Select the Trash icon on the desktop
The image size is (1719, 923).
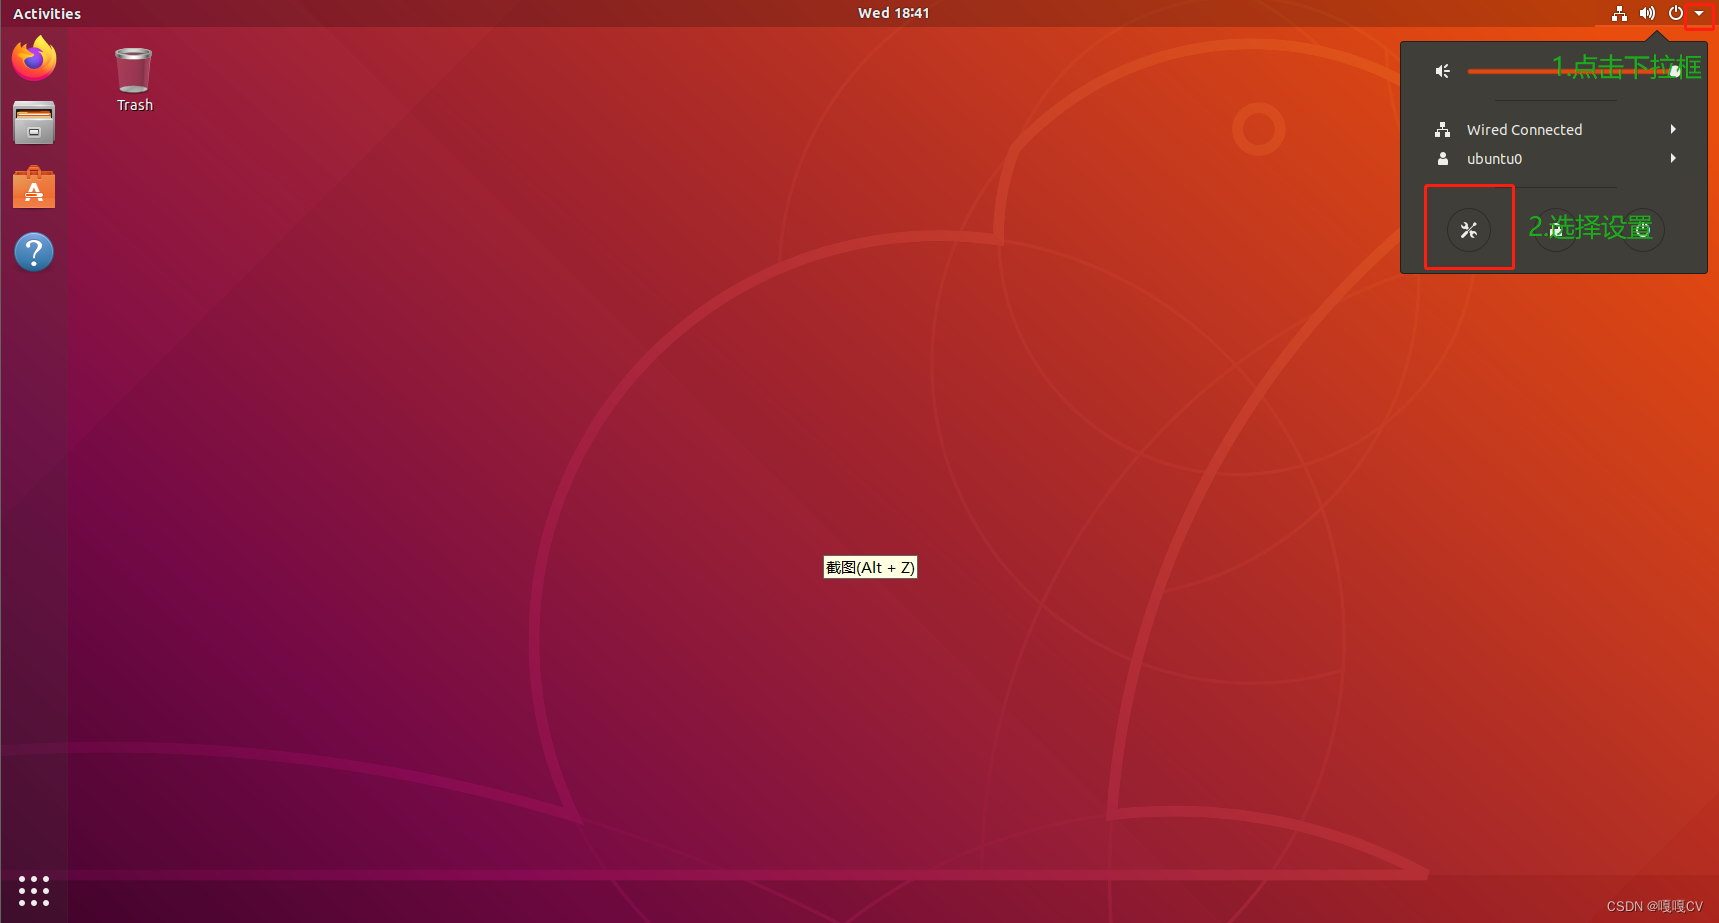point(134,80)
